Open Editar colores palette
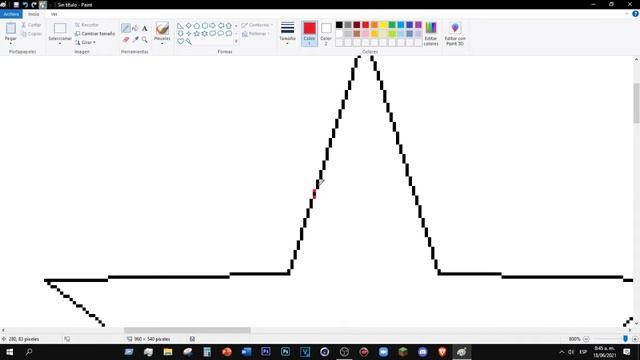The height and width of the screenshot is (360, 640). pos(431,33)
